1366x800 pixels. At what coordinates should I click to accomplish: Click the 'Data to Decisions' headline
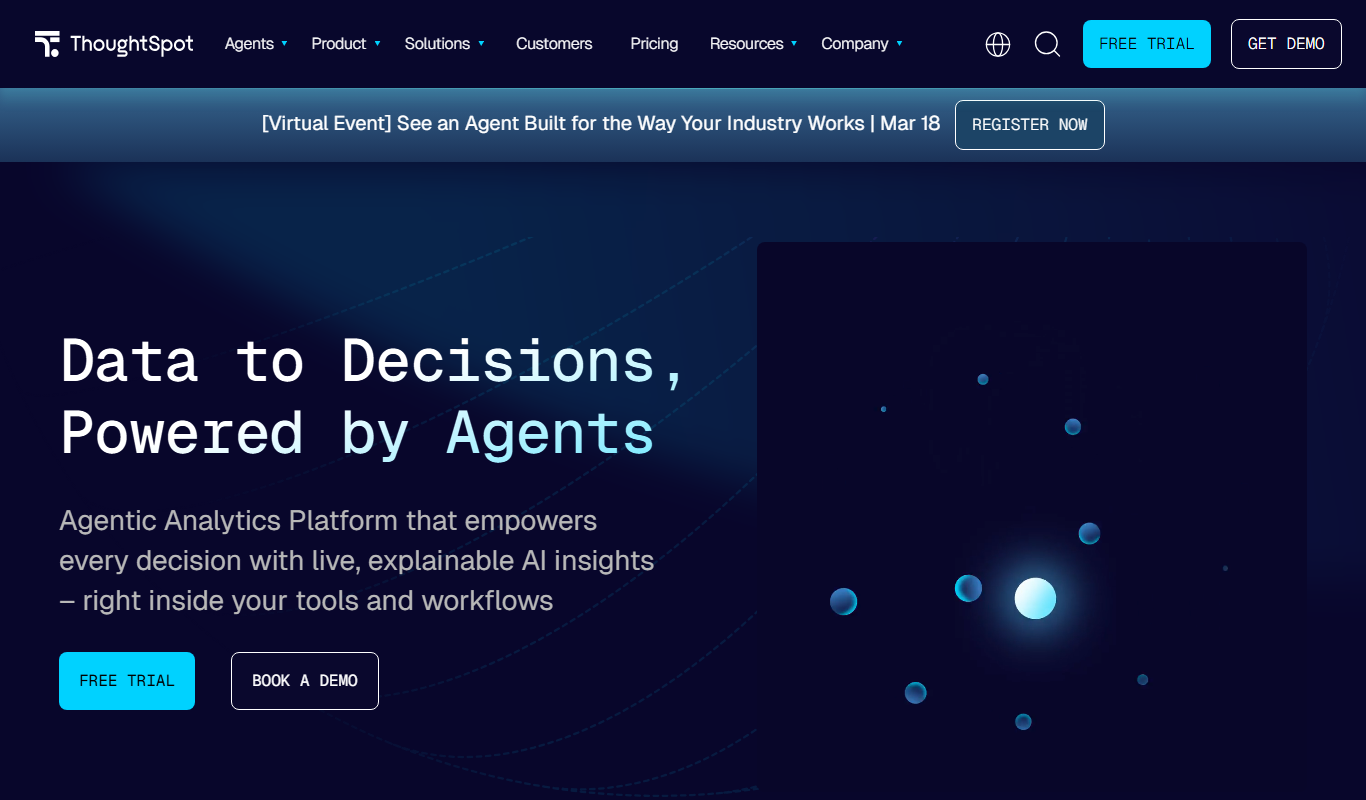pos(372,397)
